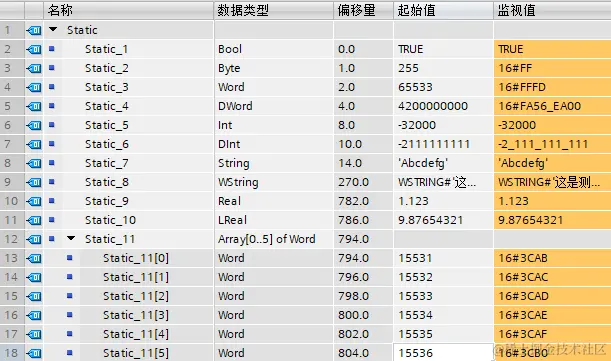
Task: Select the Static_11 array name
Action: [x=110, y=239]
